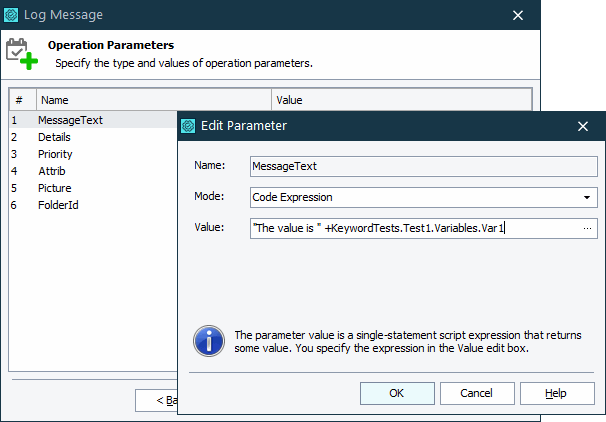
Task: Select the Details parameter row
Action: coord(54,137)
